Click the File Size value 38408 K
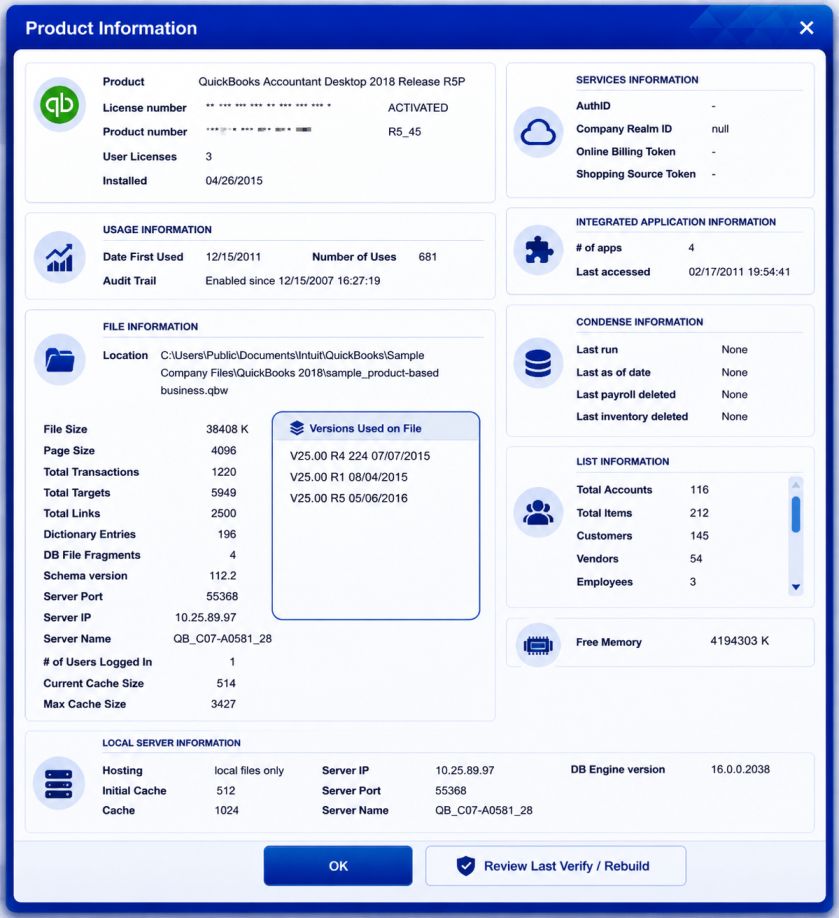The height and width of the screenshot is (918, 839). pos(227,429)
